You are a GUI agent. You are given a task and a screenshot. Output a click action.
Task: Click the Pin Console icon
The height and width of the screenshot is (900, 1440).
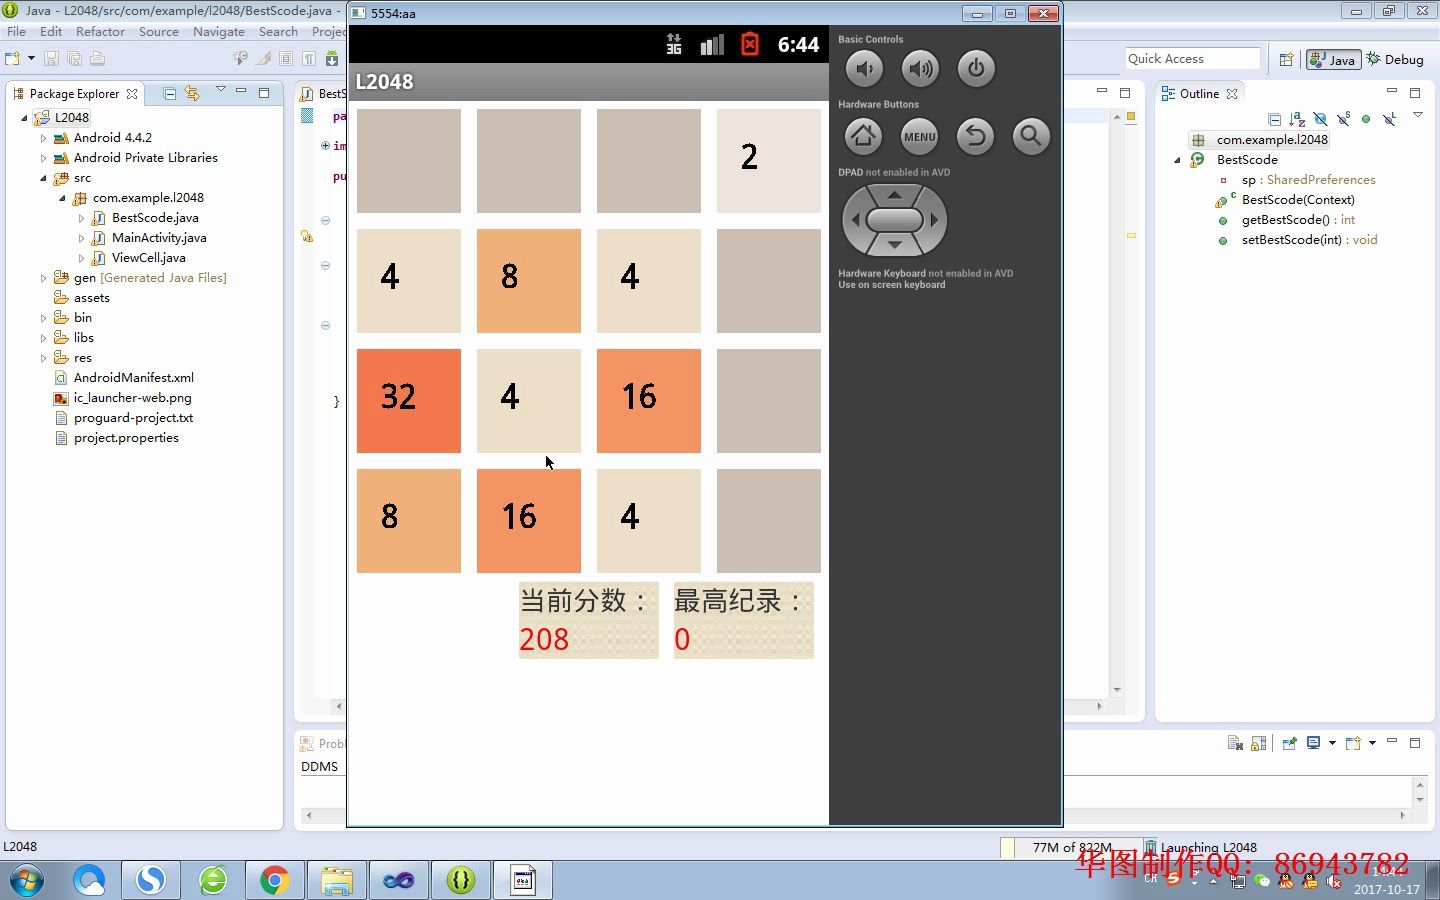tap(1289, 743)
